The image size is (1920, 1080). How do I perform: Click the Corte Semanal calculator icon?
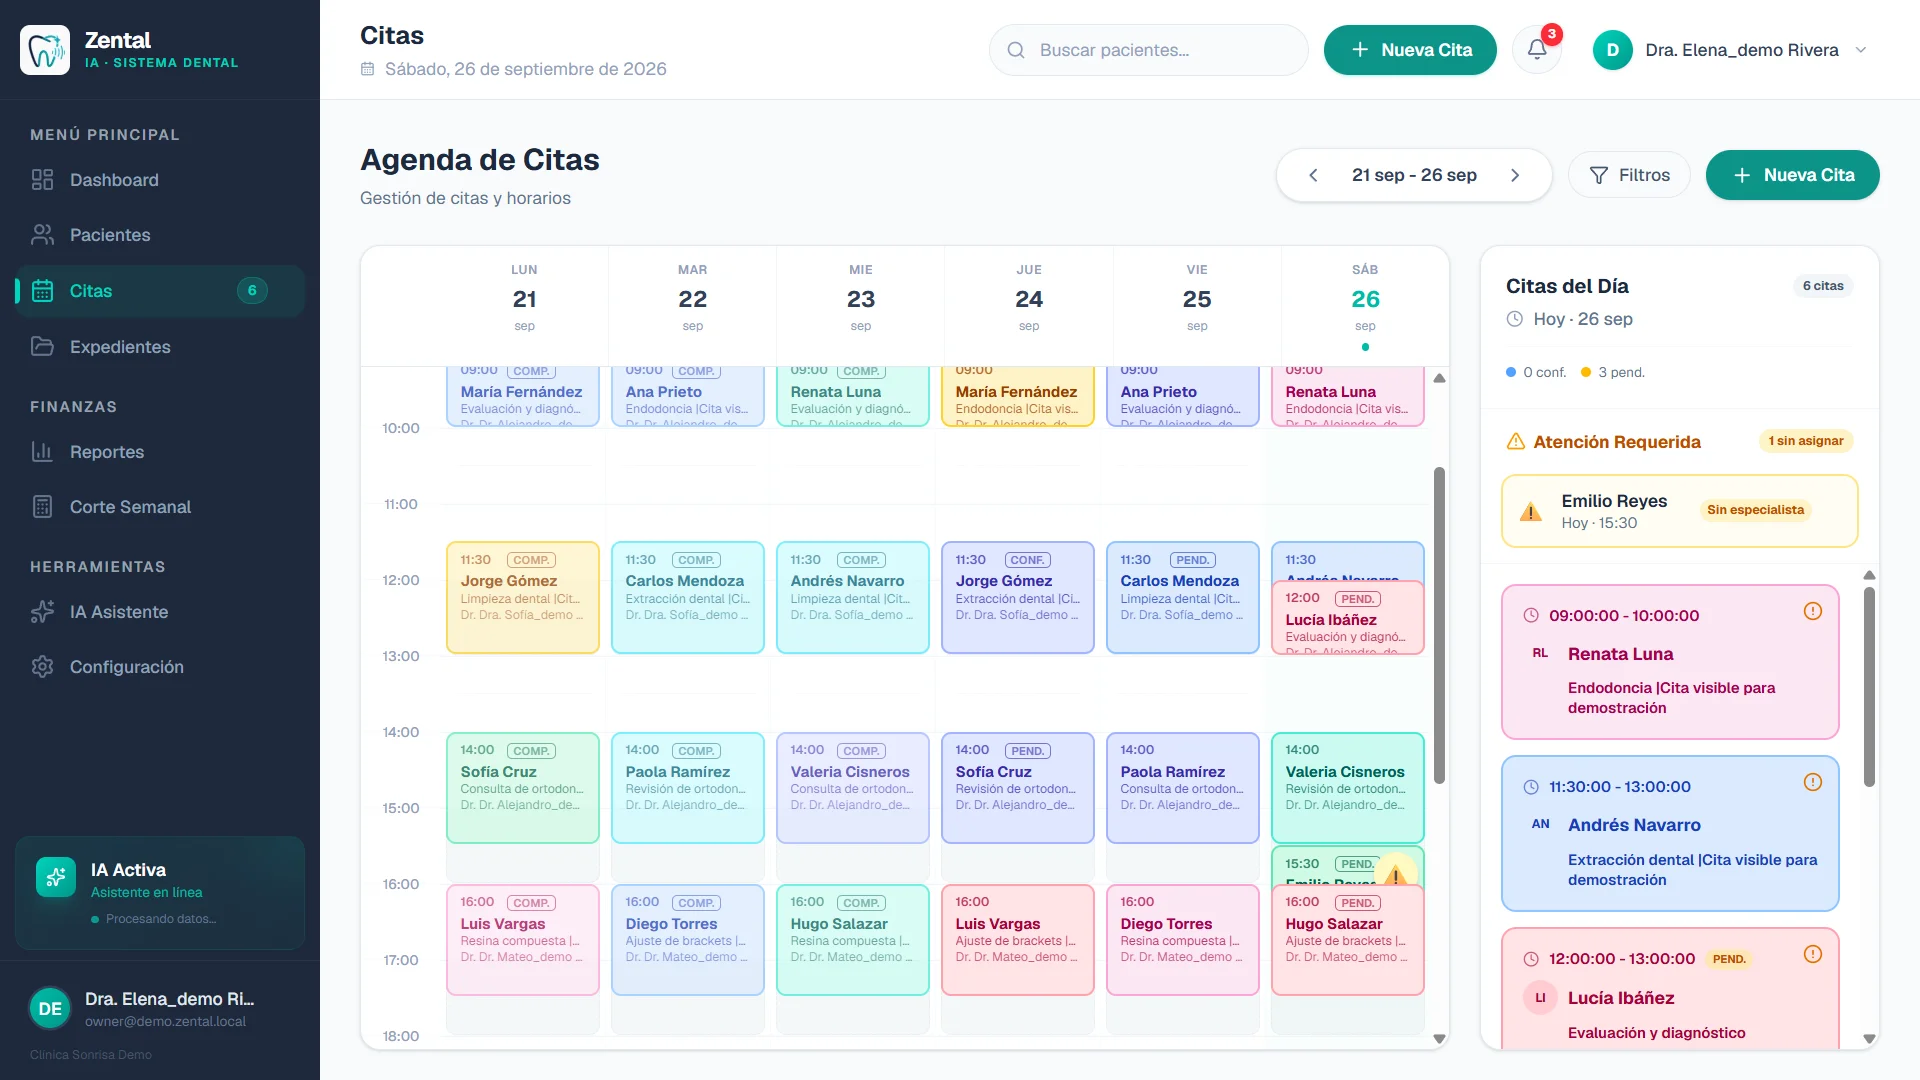point(42,507)
